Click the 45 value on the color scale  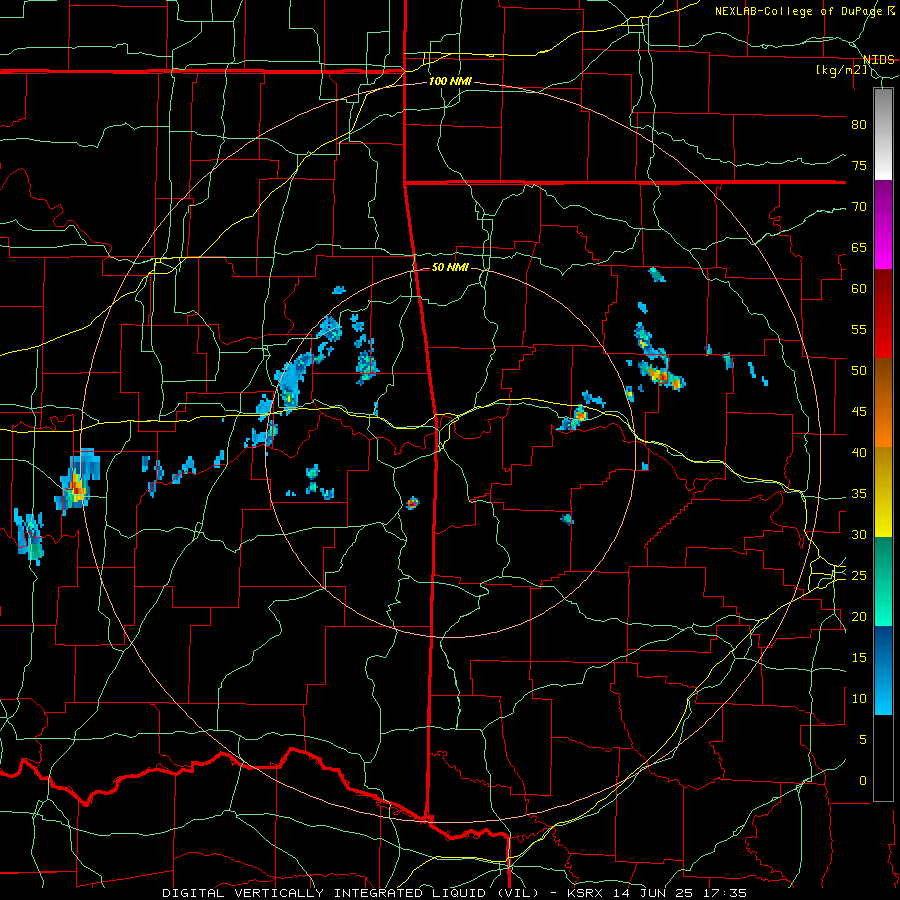click(859, 412)
